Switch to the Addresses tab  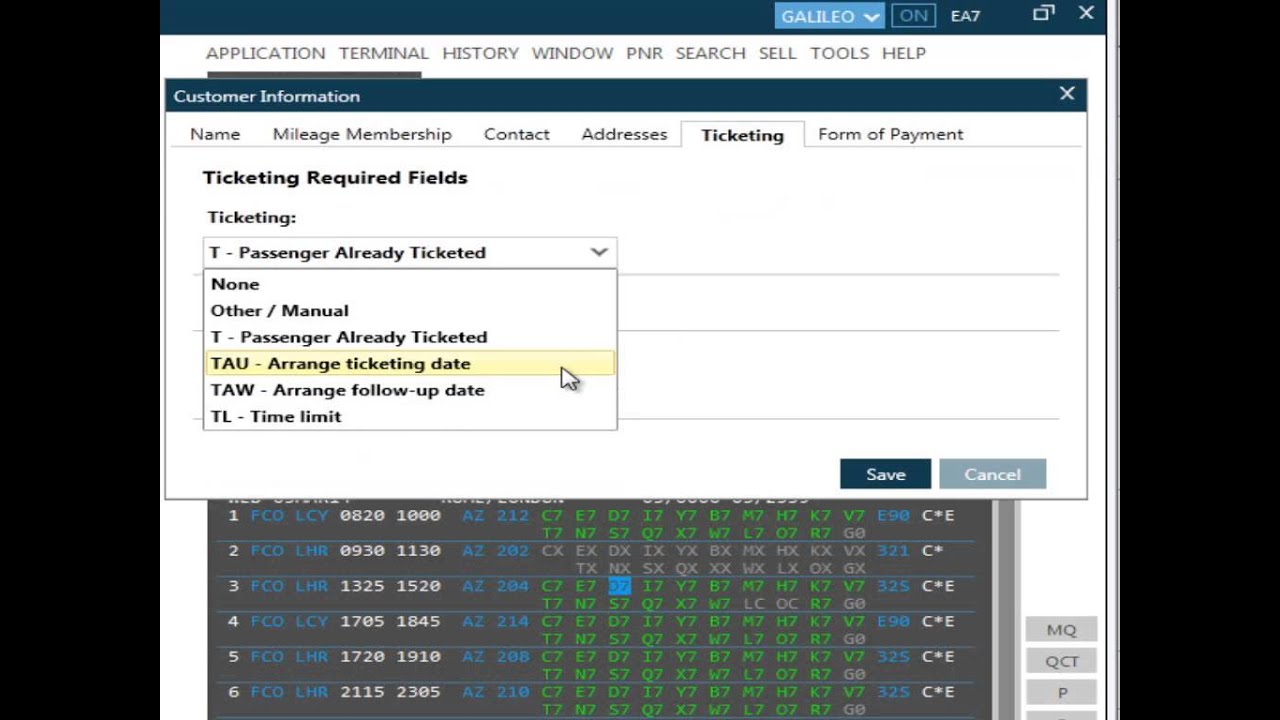pyautogui.click(x=624, y=134)
